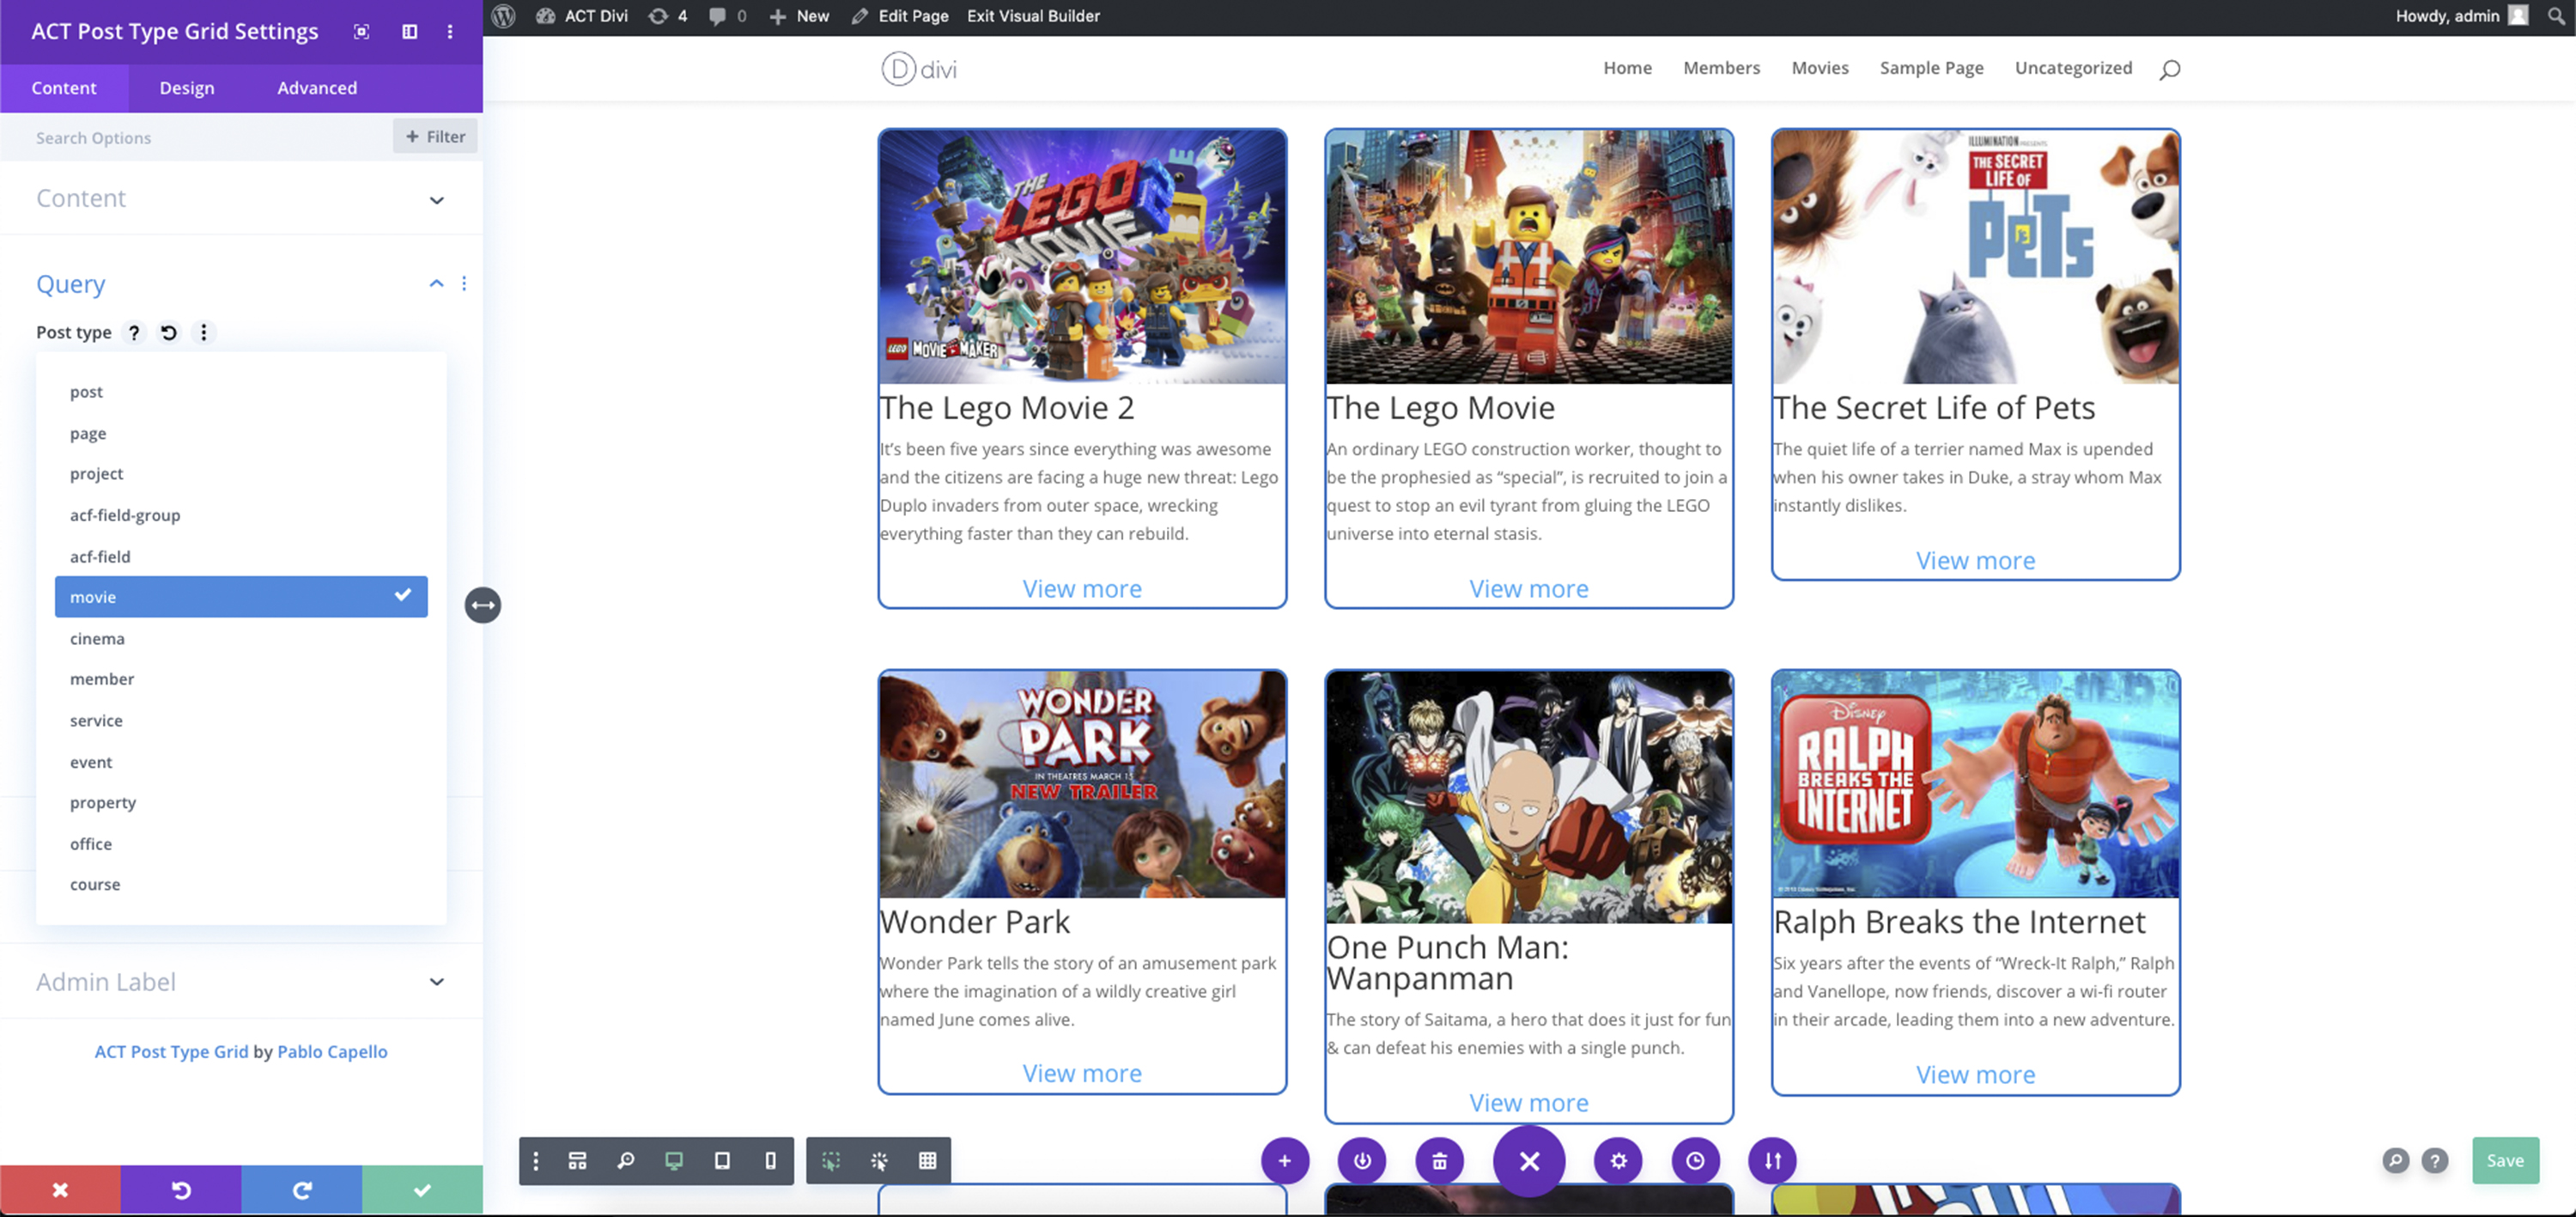The width and height of the screenshot is (2576, 1217).
Task: Click Exit Visual Builder
Action: coord(1033,16)
